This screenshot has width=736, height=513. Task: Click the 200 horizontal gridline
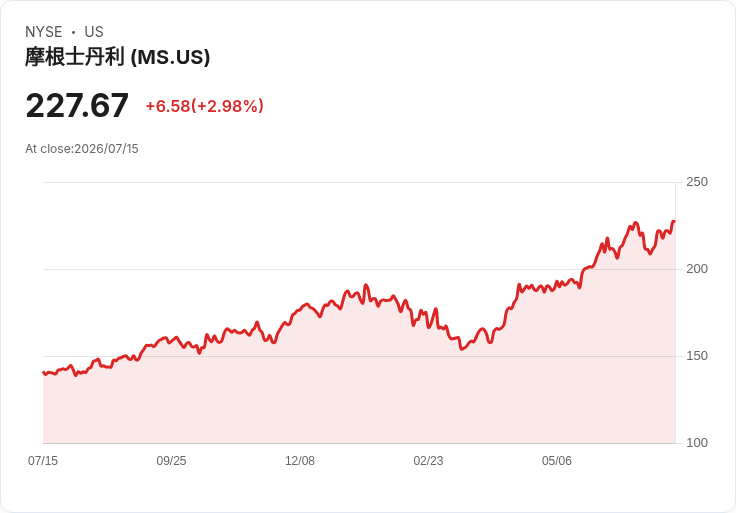point(359,269)
